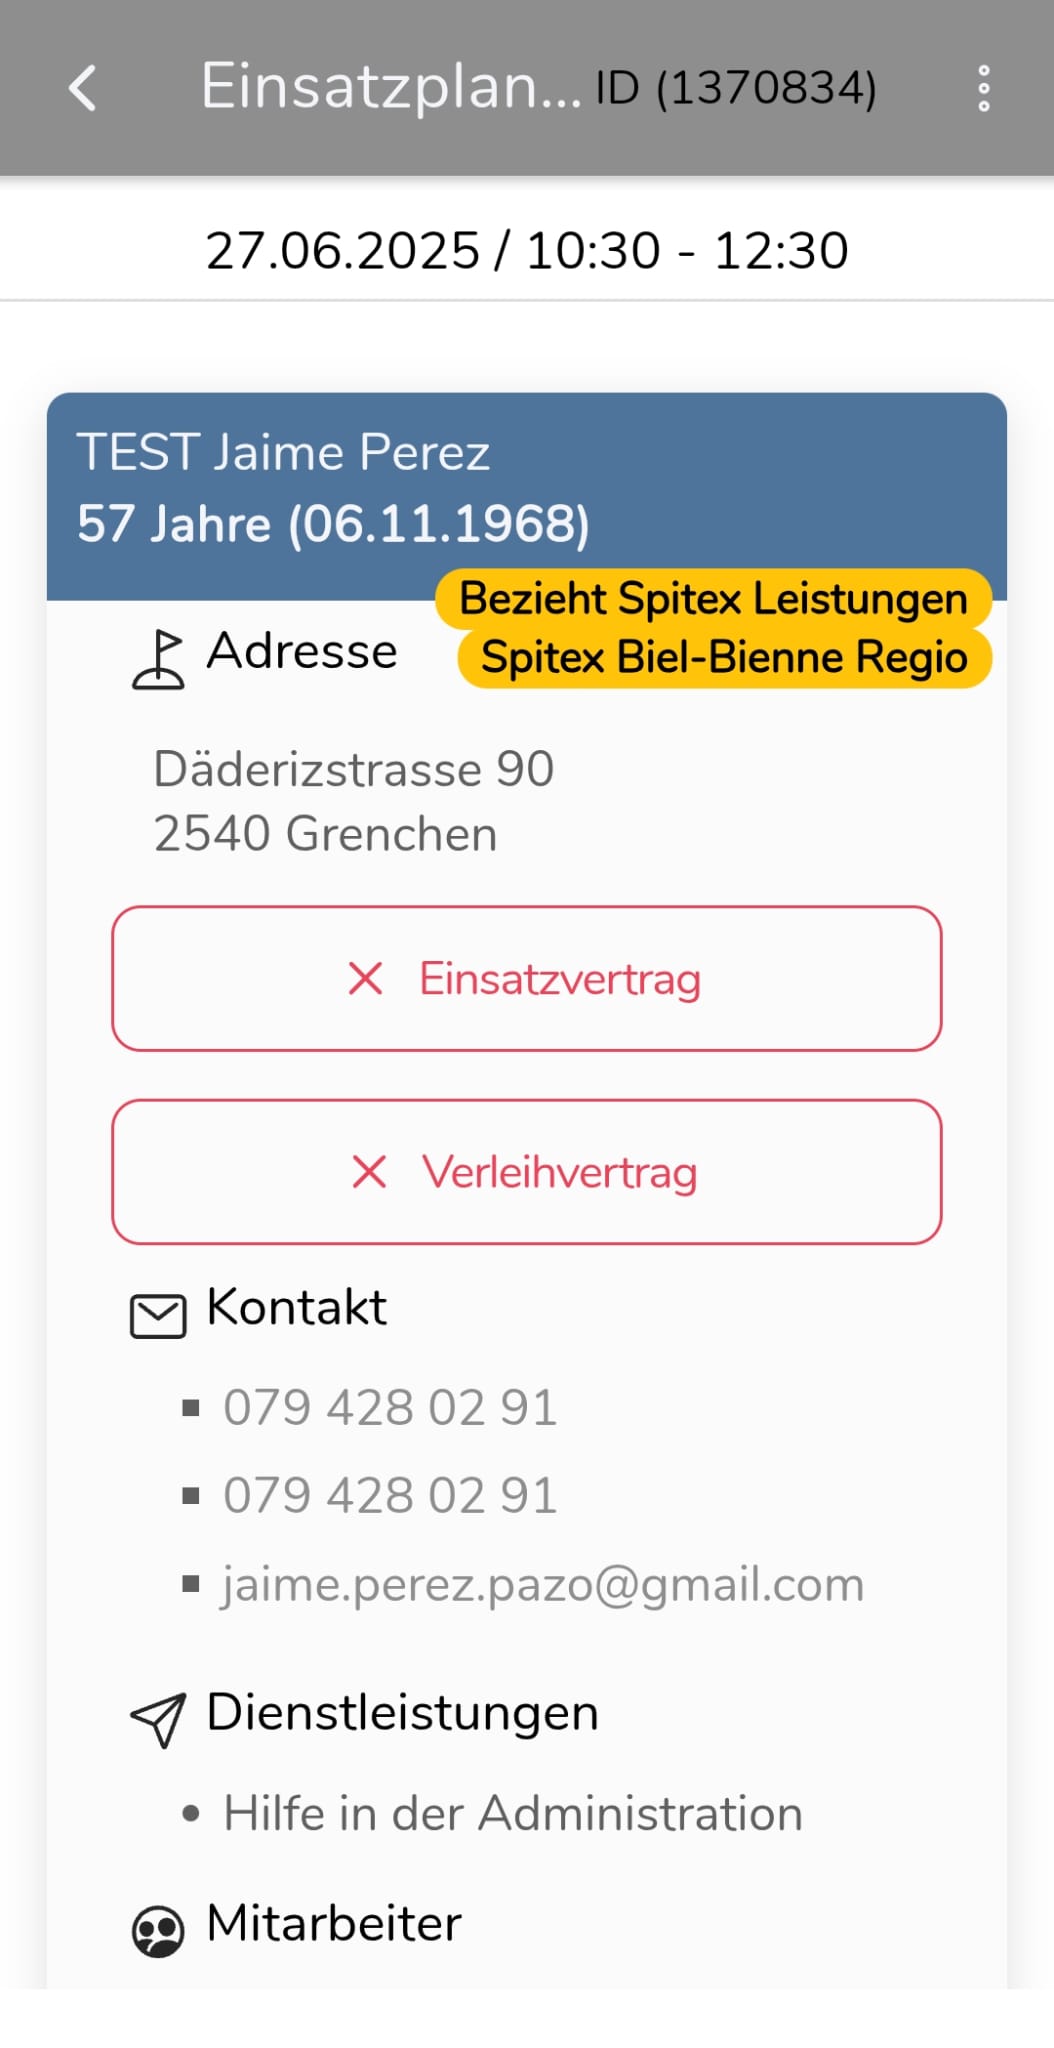
Task: Call the second listed phone number
Action: [x=390, y=1496]
